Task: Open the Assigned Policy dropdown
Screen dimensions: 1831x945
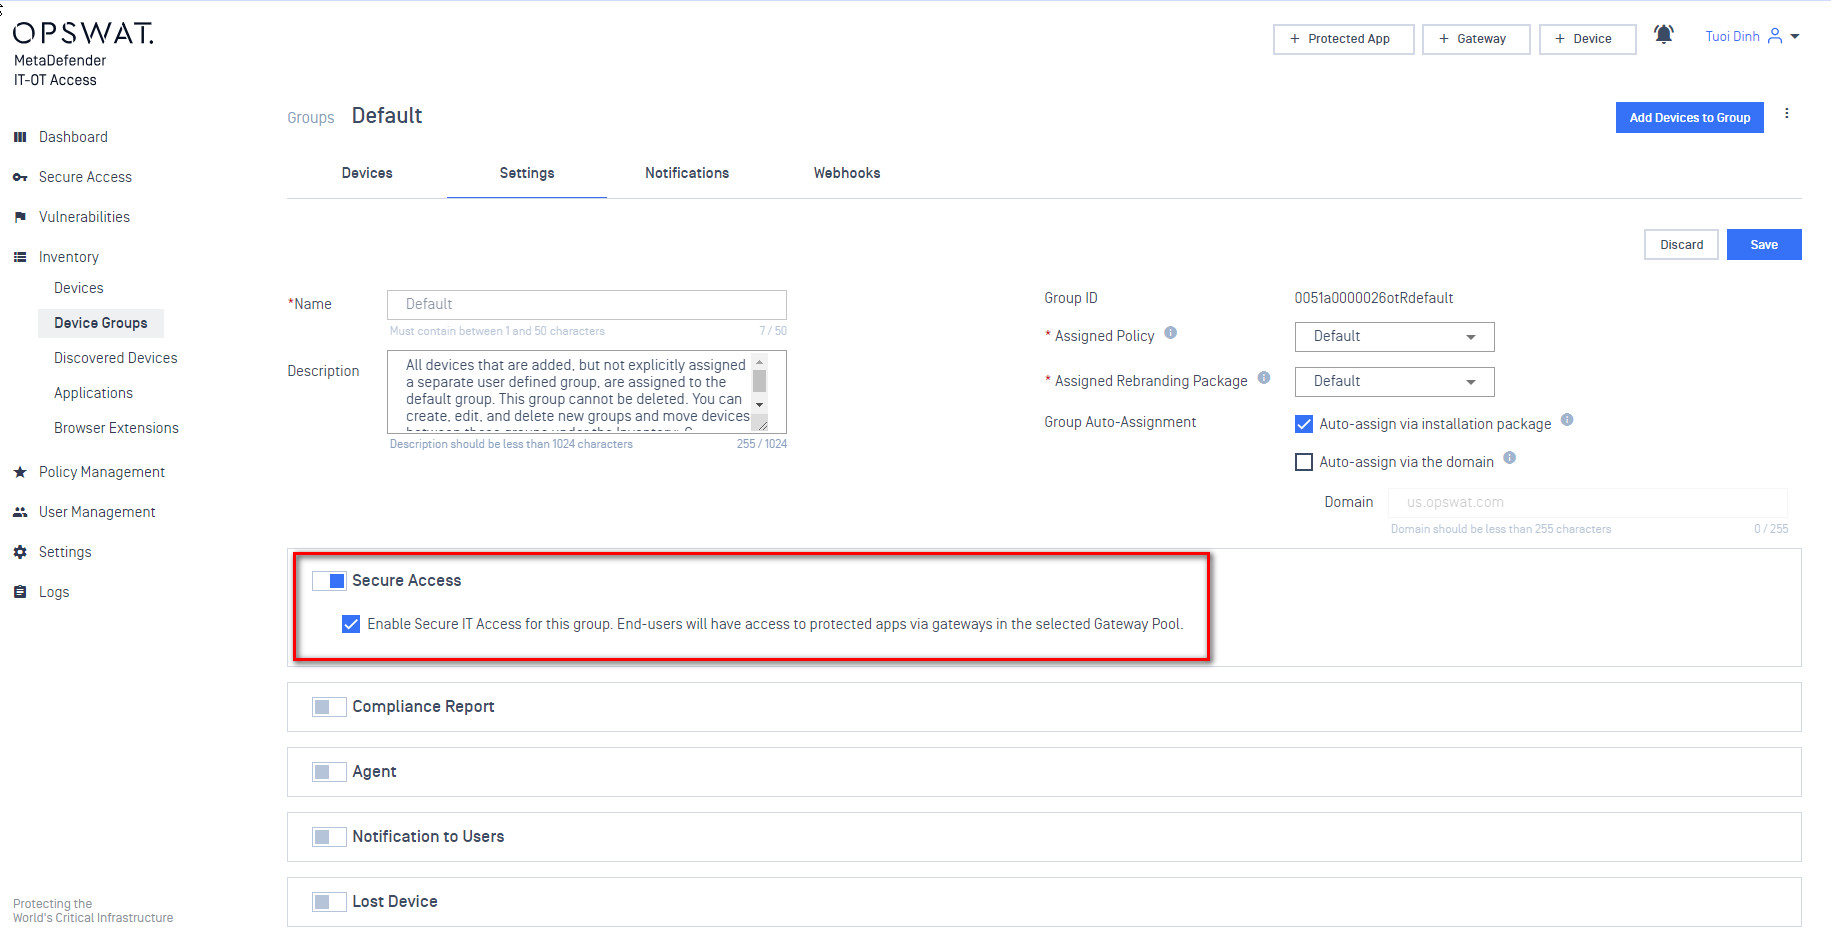Action: (1394, 337)
